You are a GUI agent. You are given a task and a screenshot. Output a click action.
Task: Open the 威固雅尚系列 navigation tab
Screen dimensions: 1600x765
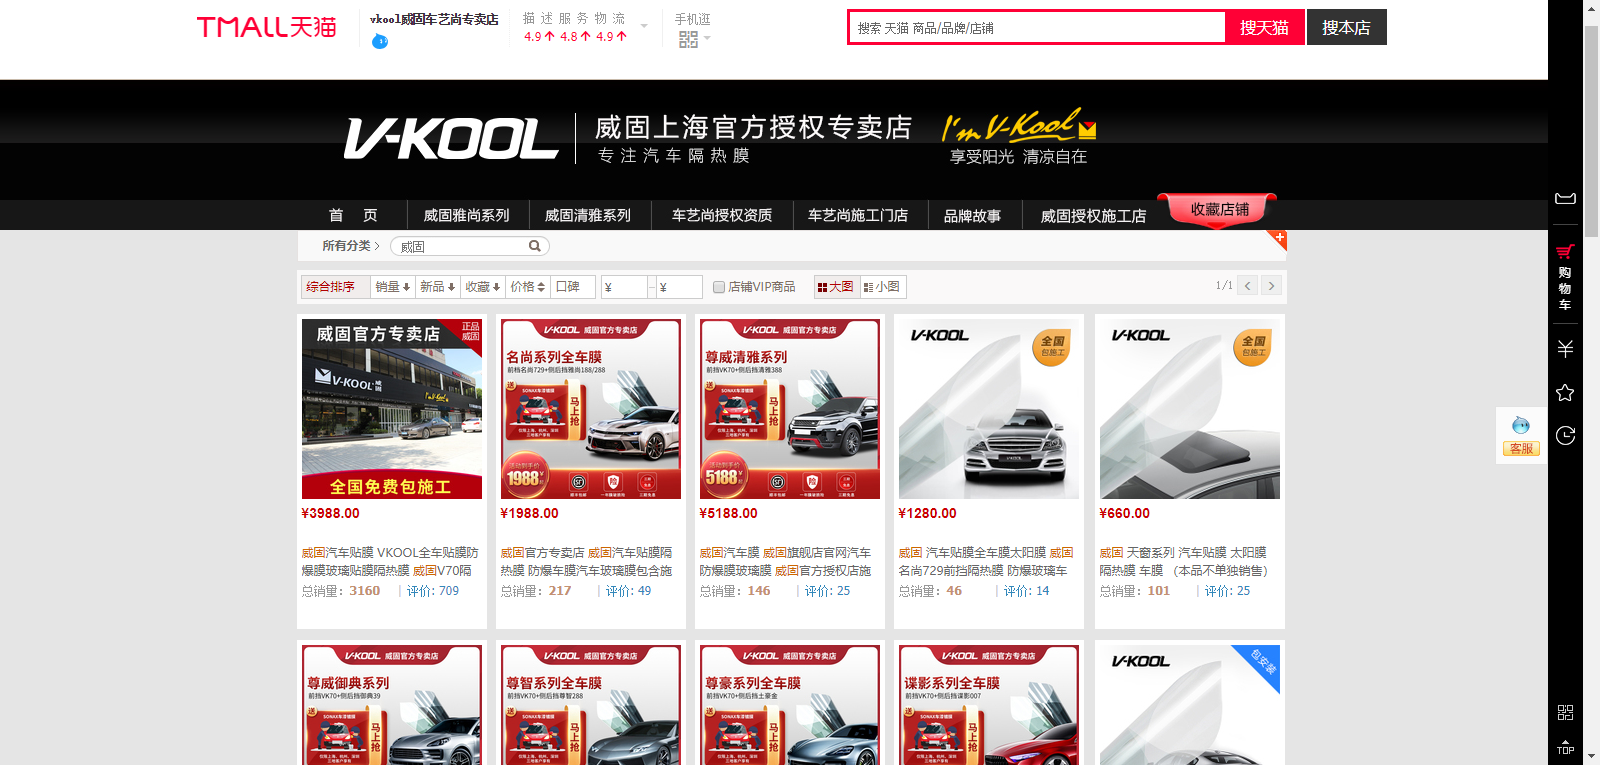click(x=466, y=215)
